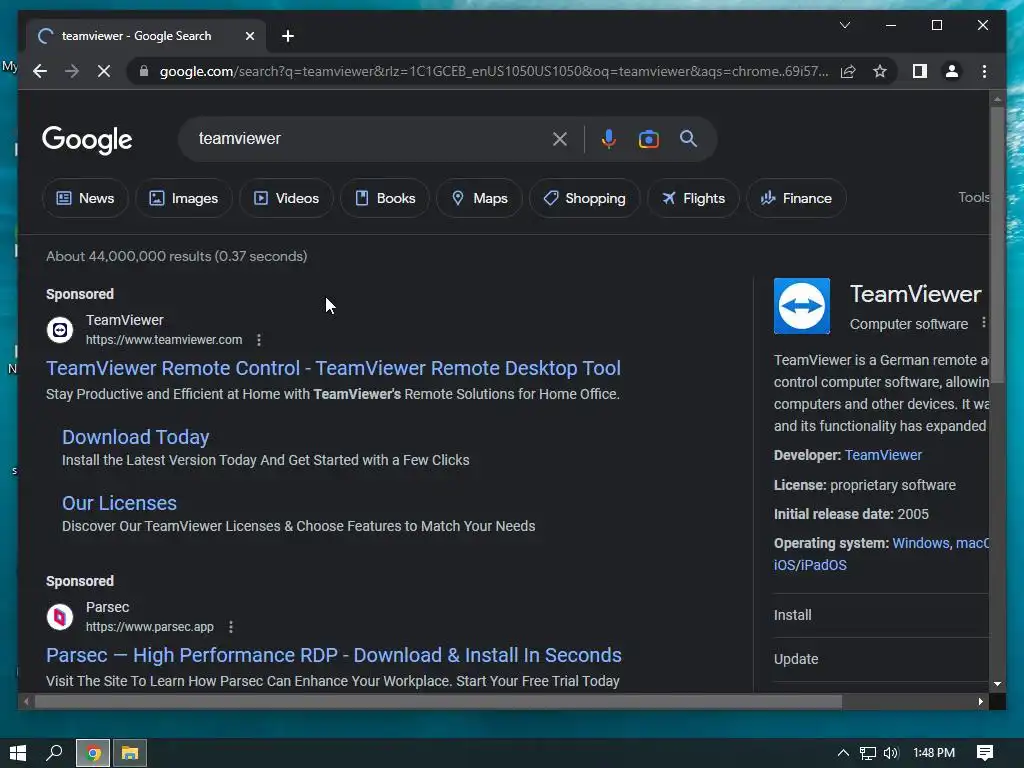Open a new browser tab
This screenshot has height=768, width=1024.
click(287, 36)
